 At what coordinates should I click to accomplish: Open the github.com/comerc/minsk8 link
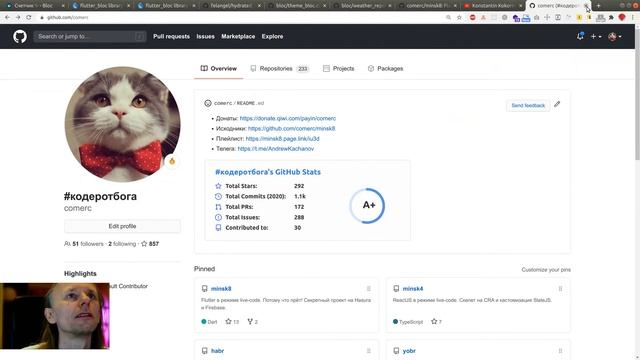[291, 129]
